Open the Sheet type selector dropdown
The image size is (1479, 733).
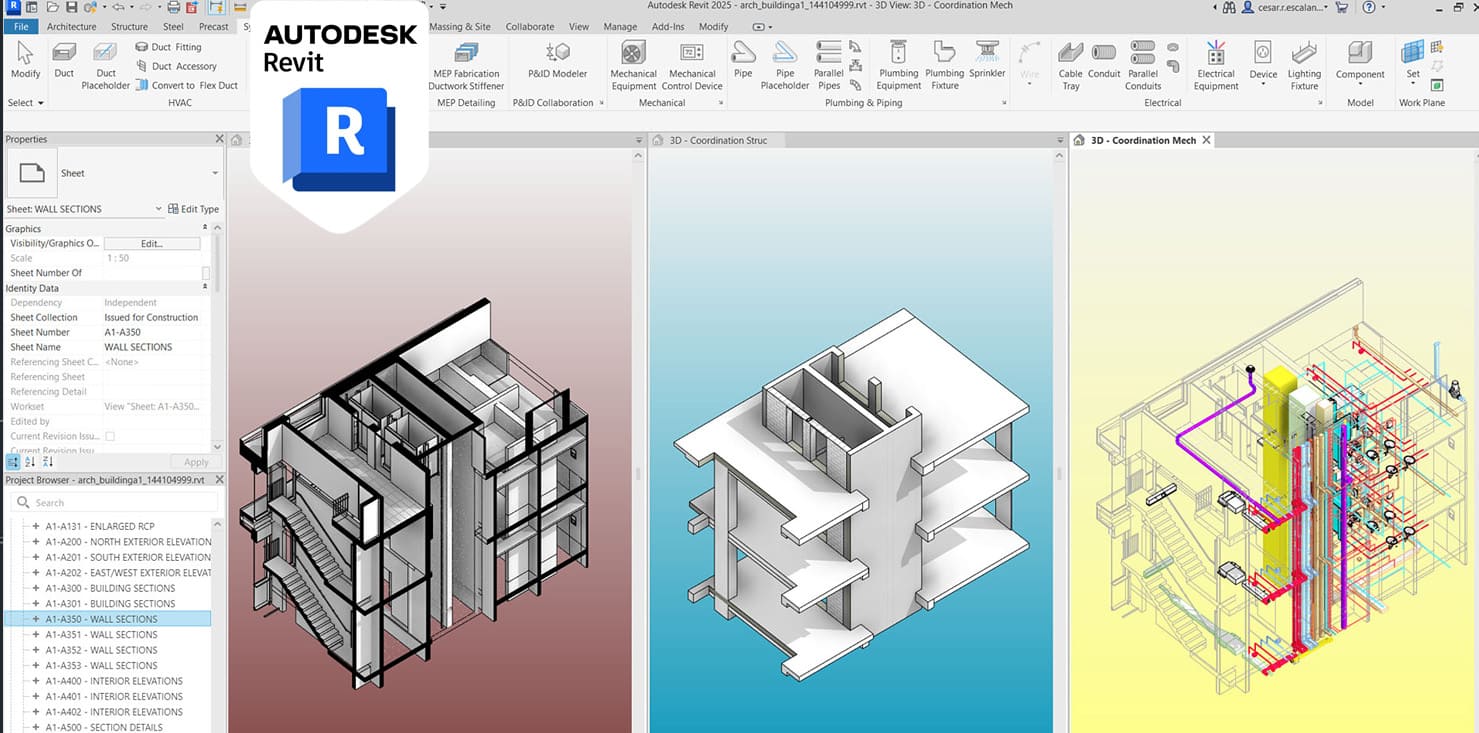[x=215, y=173]
